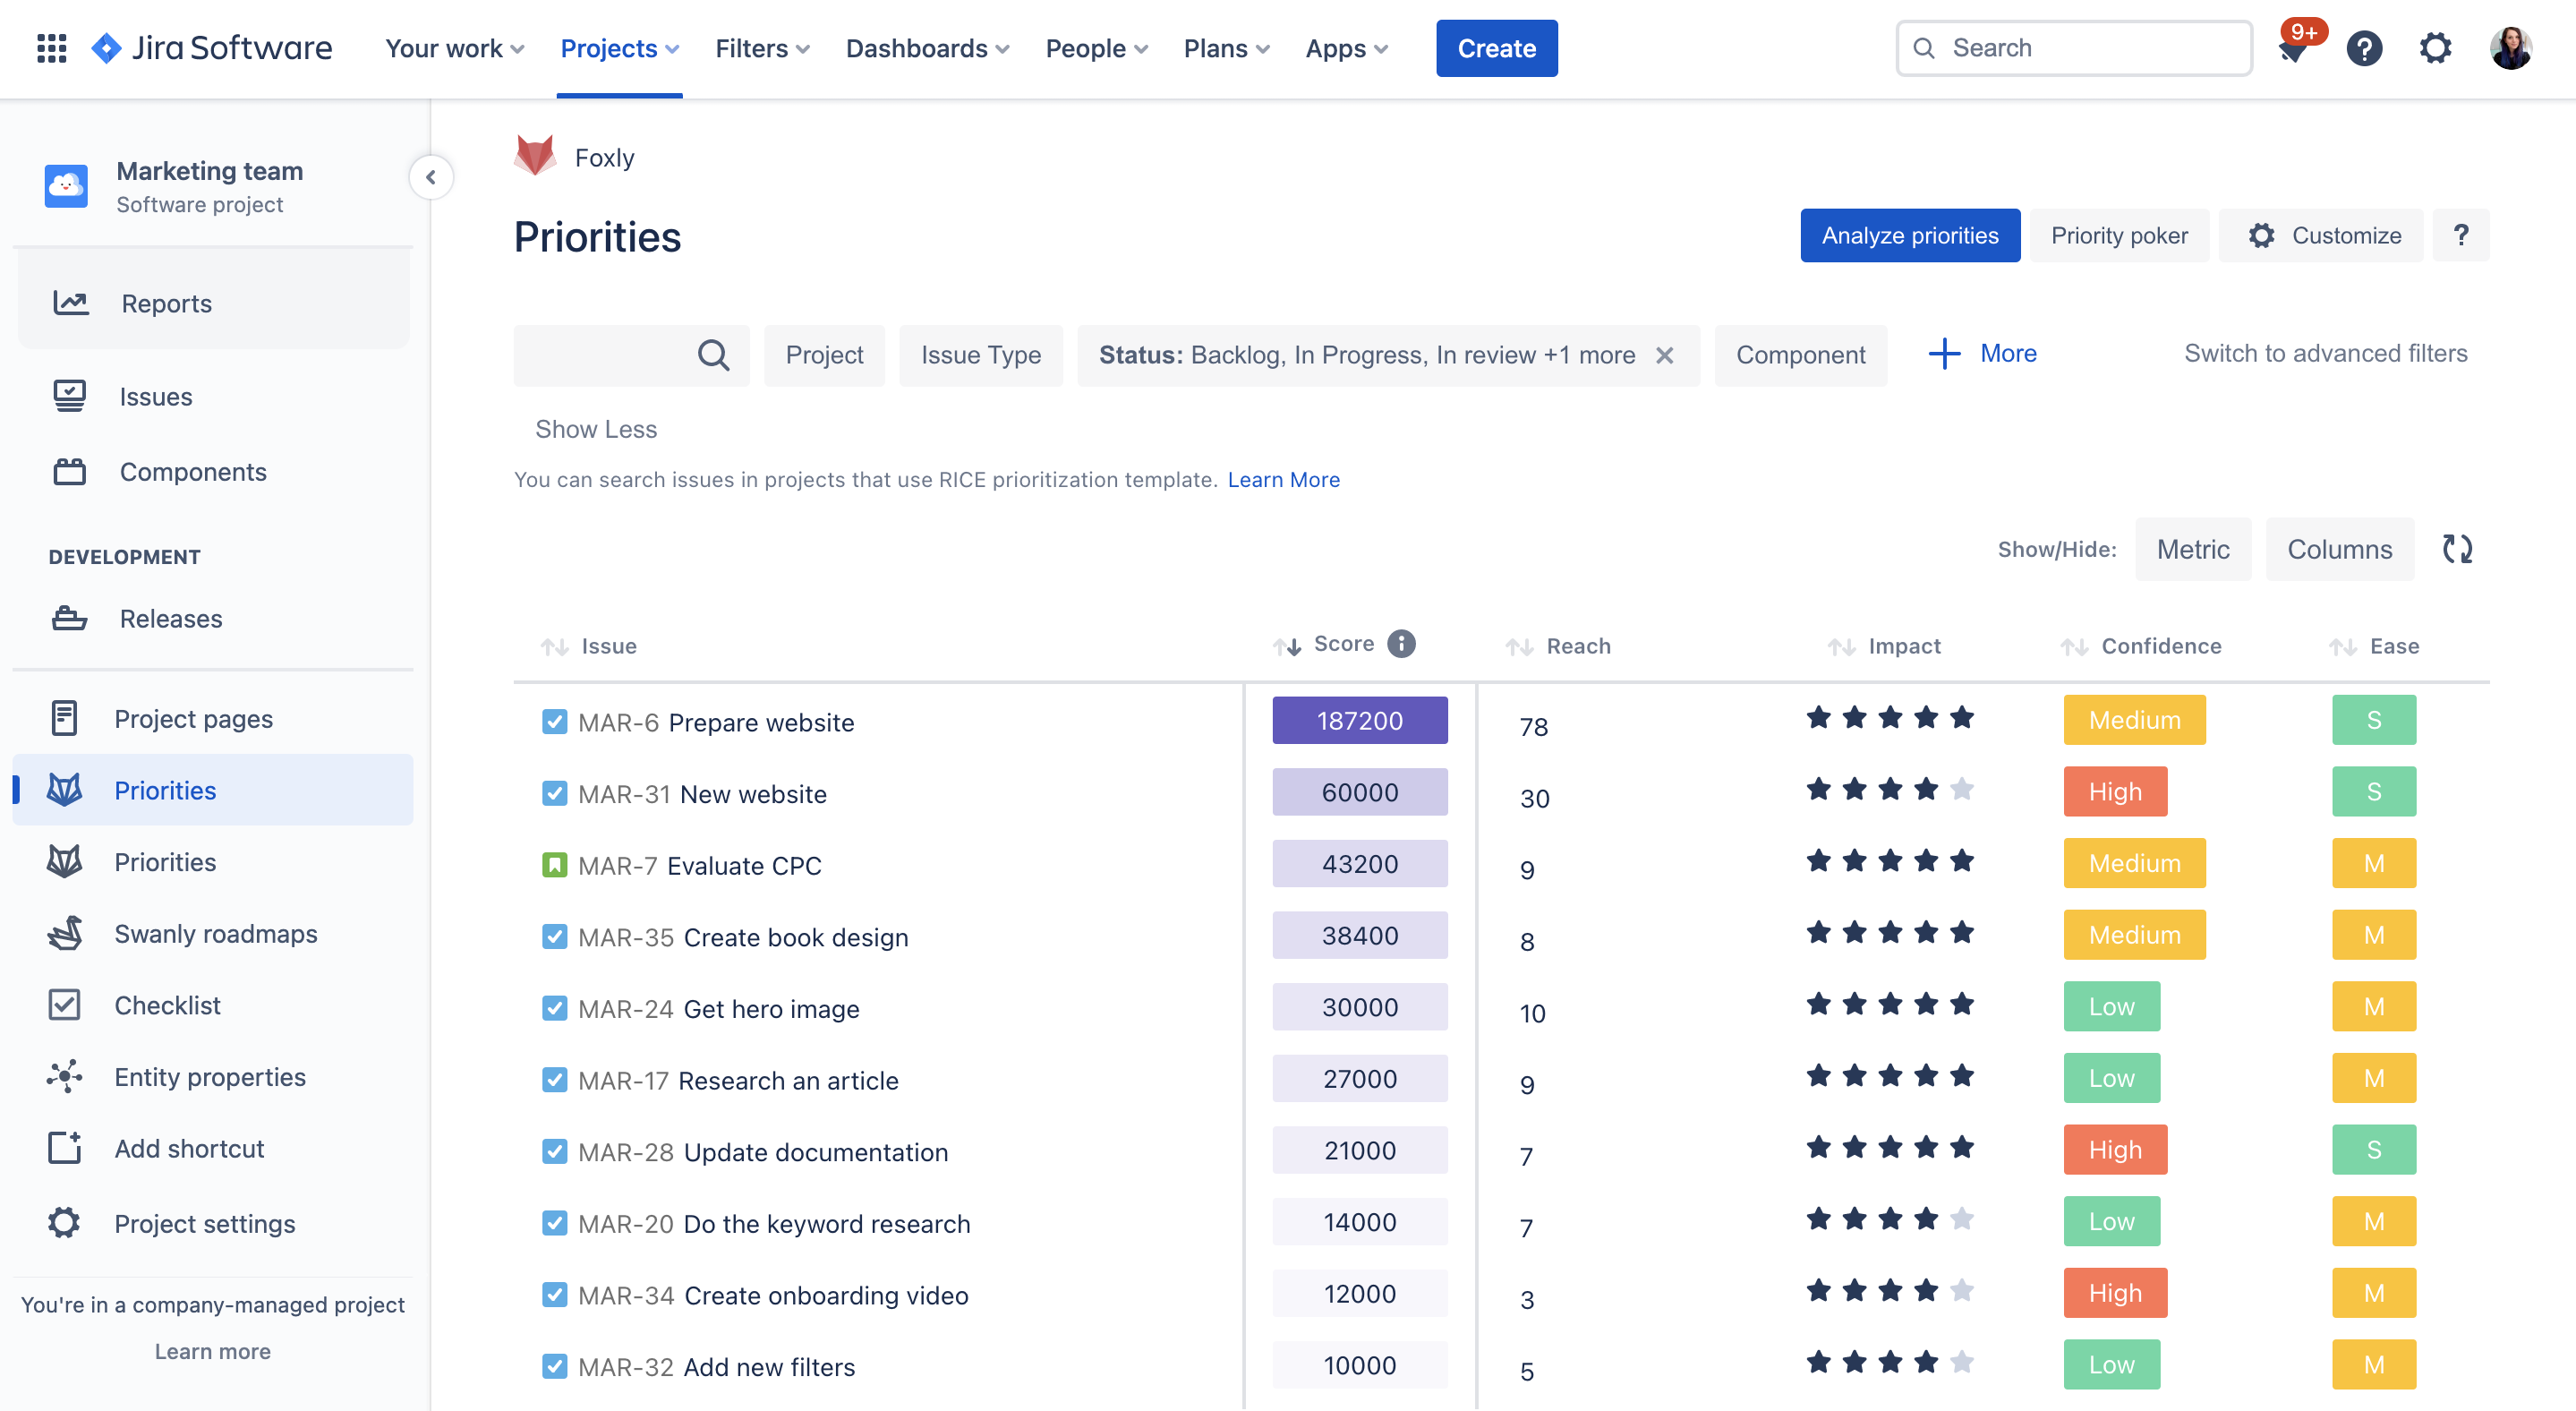Open the Issue Type filter
The image size is (2576, 1411).
pos(980,355)
